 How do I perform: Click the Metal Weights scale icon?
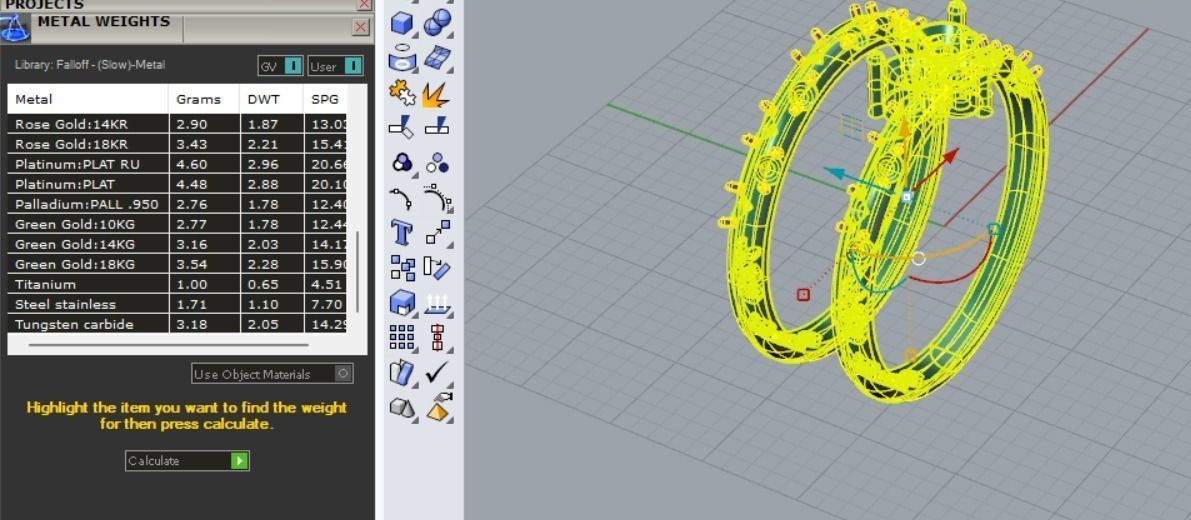point(14,29)
